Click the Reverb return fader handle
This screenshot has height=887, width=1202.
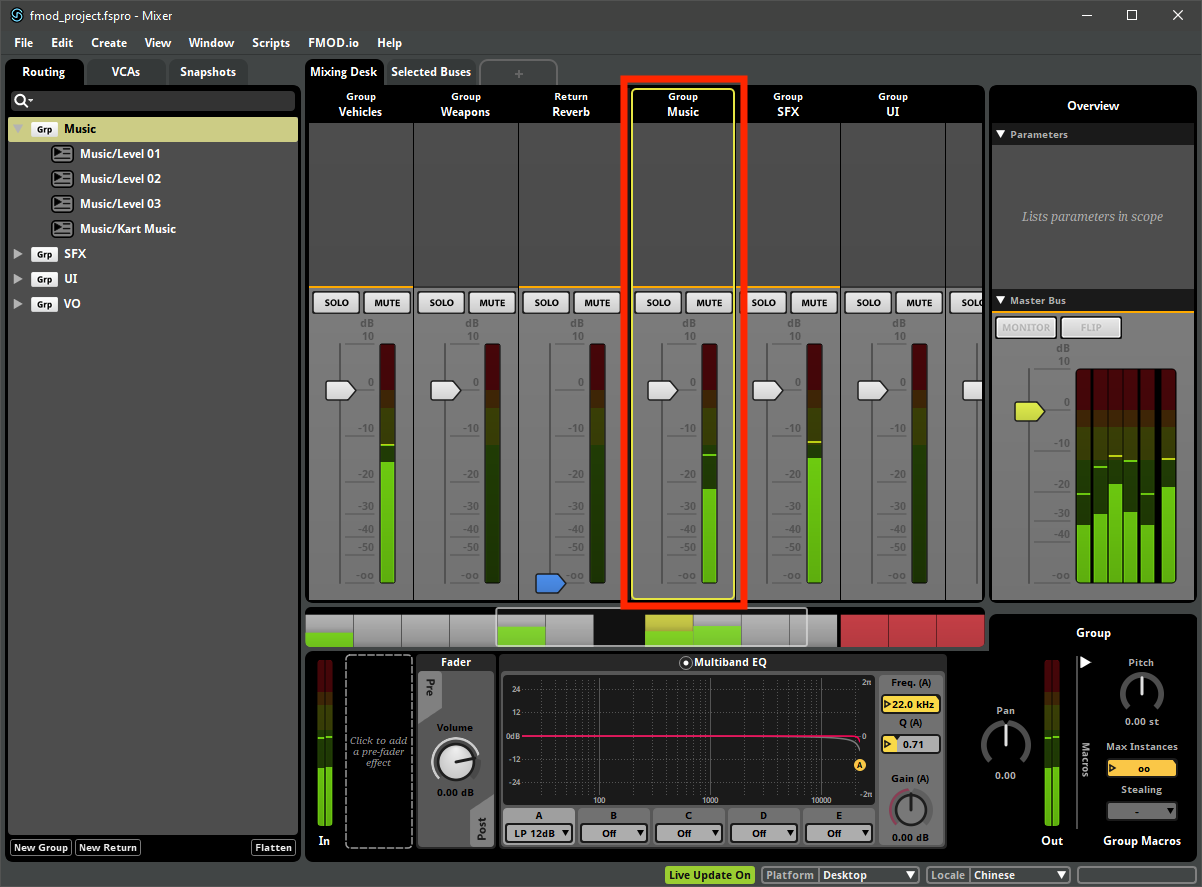(x=551, y=583)
